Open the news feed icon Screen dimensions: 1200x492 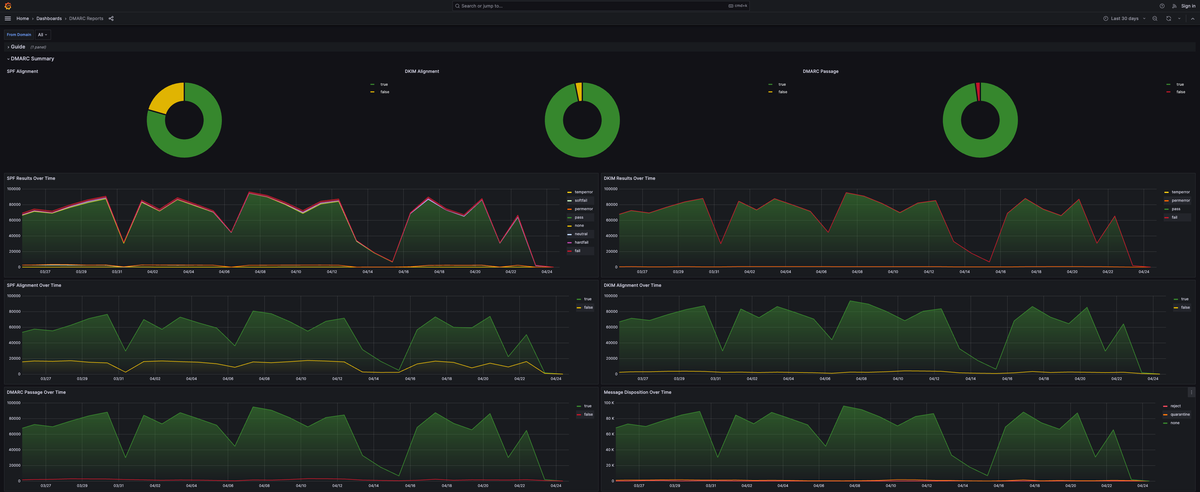point(1174,6)
